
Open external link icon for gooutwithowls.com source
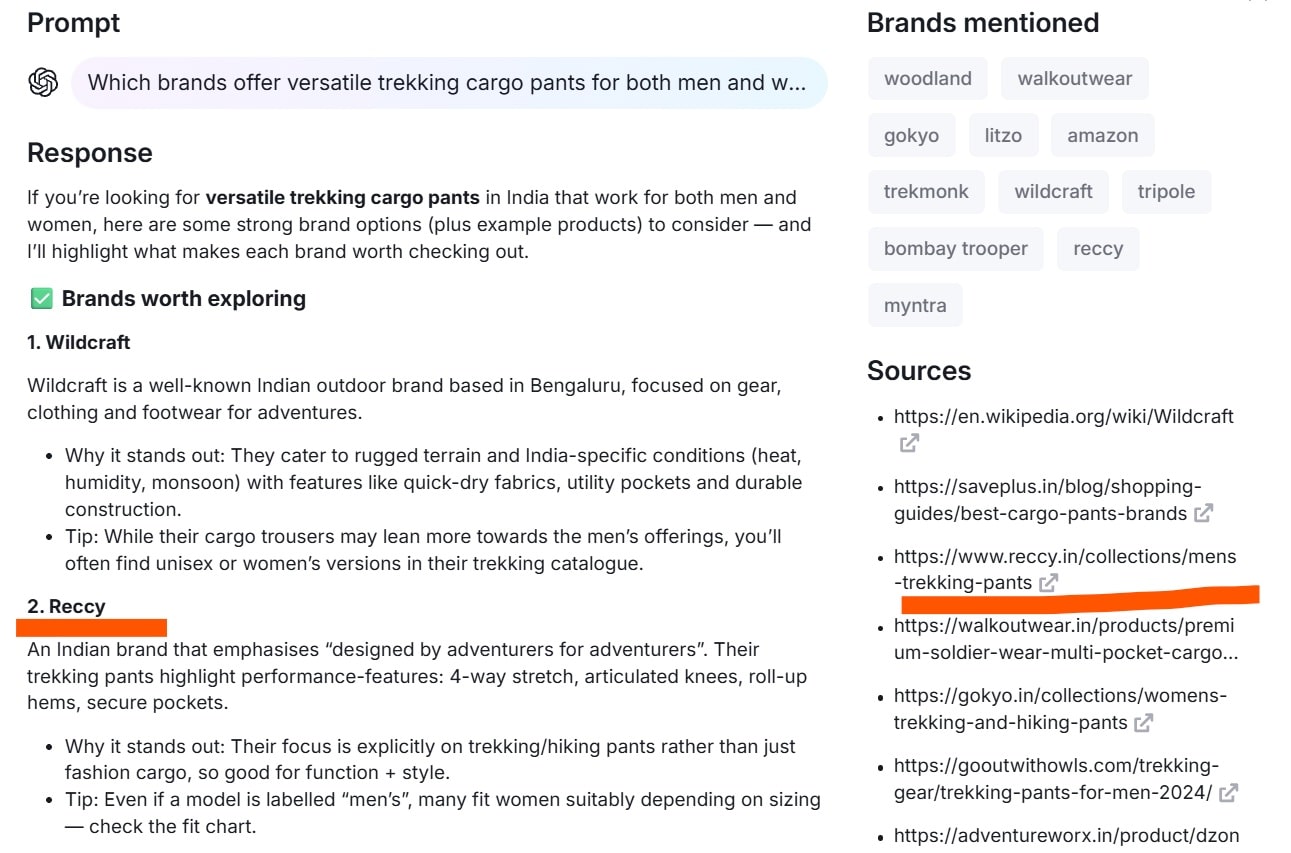(x=1229, y=793)
